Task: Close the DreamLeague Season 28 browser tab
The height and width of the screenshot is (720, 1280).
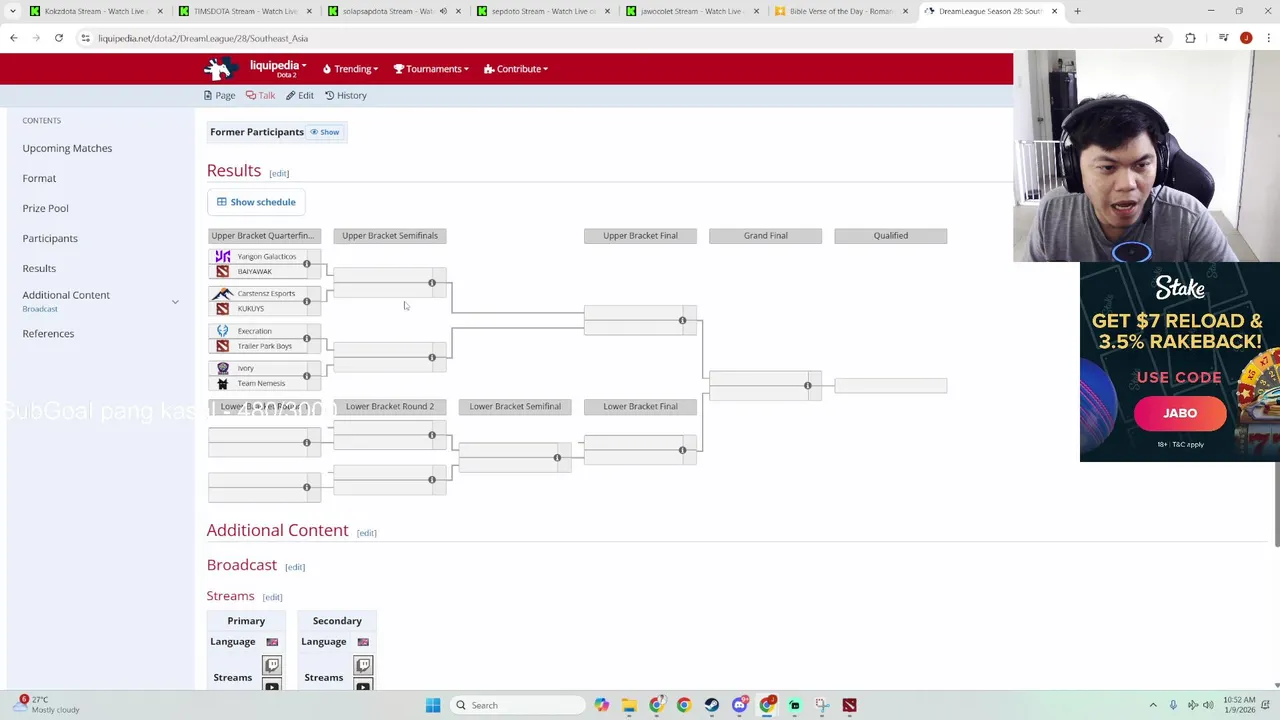Action: (1054, 11)
